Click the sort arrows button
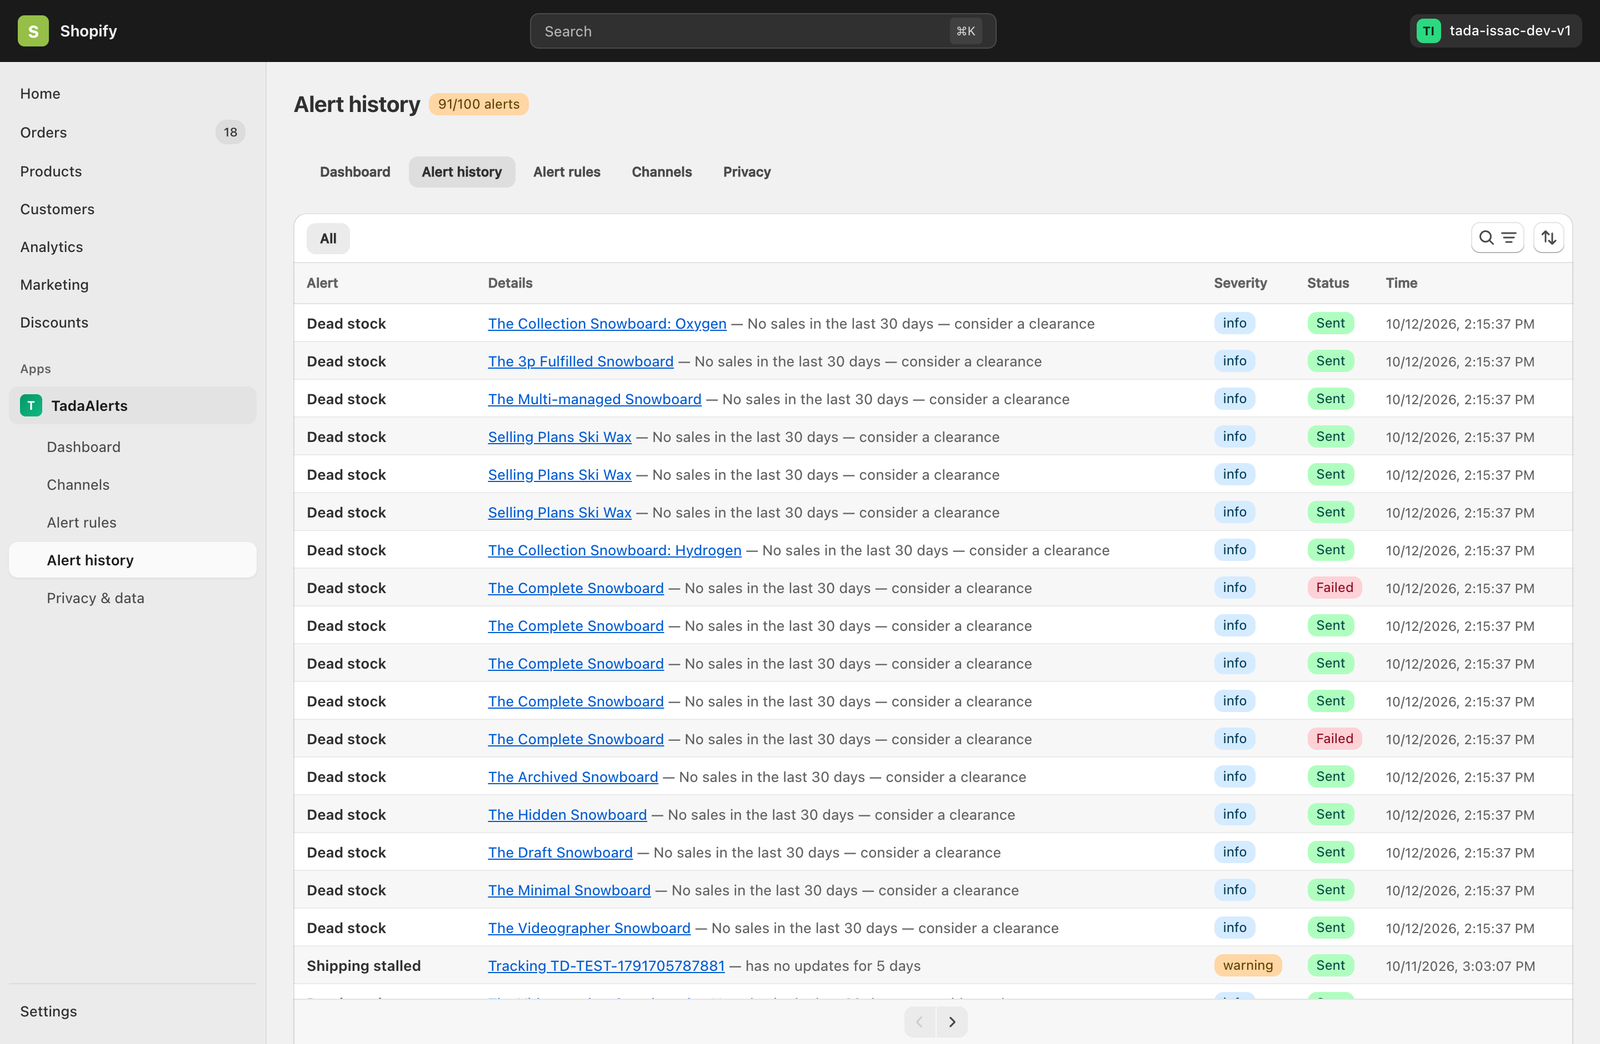 tap(1548, 238)
